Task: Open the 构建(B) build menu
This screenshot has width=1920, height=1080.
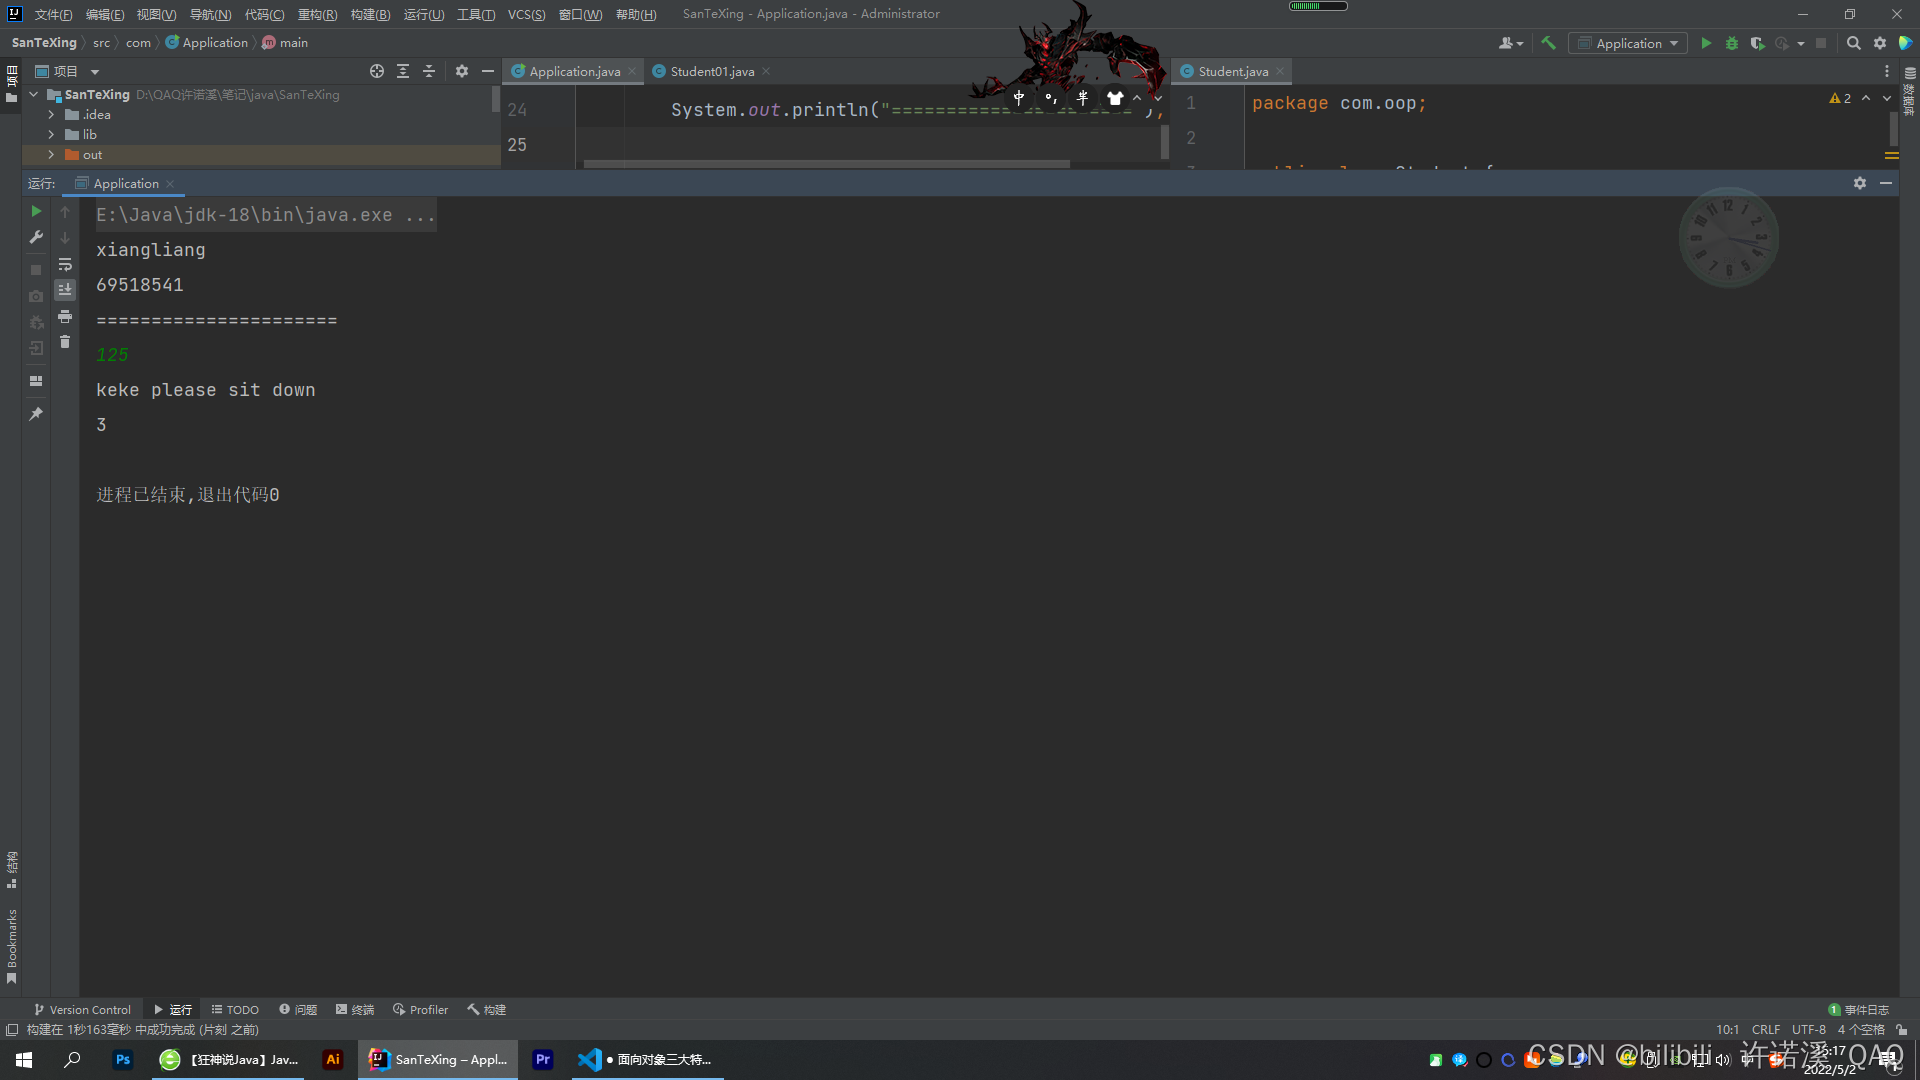Action: (370, 14)
